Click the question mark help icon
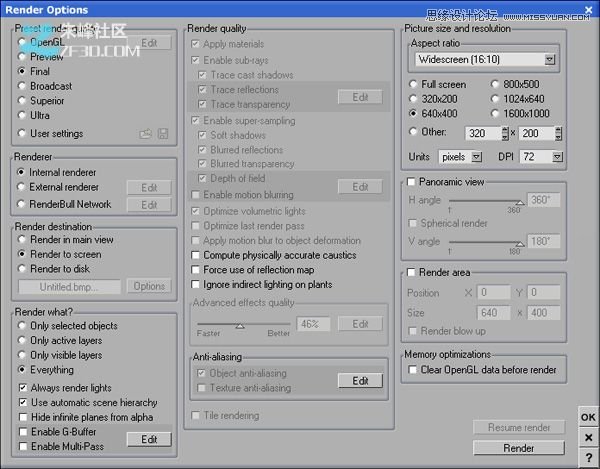The width and height of the screenshot is (600, 469). [x=589, y=457]
